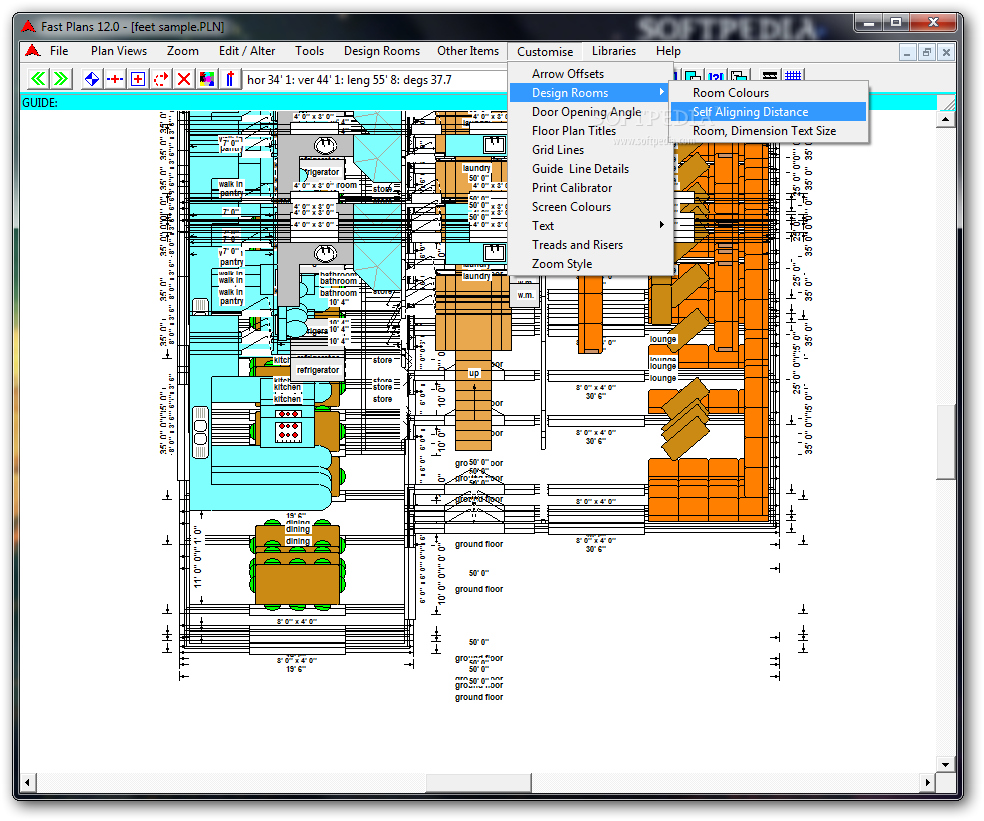Select the blue diamond toolbar icon
The width and height of the screenshot is (984, 821).
92,79
